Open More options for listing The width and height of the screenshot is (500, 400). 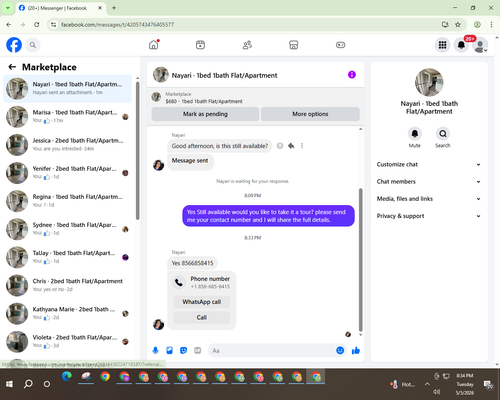click(310, 114)
